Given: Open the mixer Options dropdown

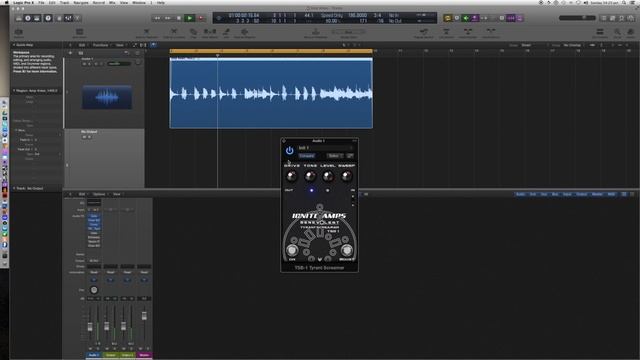Looking at the screenshot, I should tap(100, 194).
